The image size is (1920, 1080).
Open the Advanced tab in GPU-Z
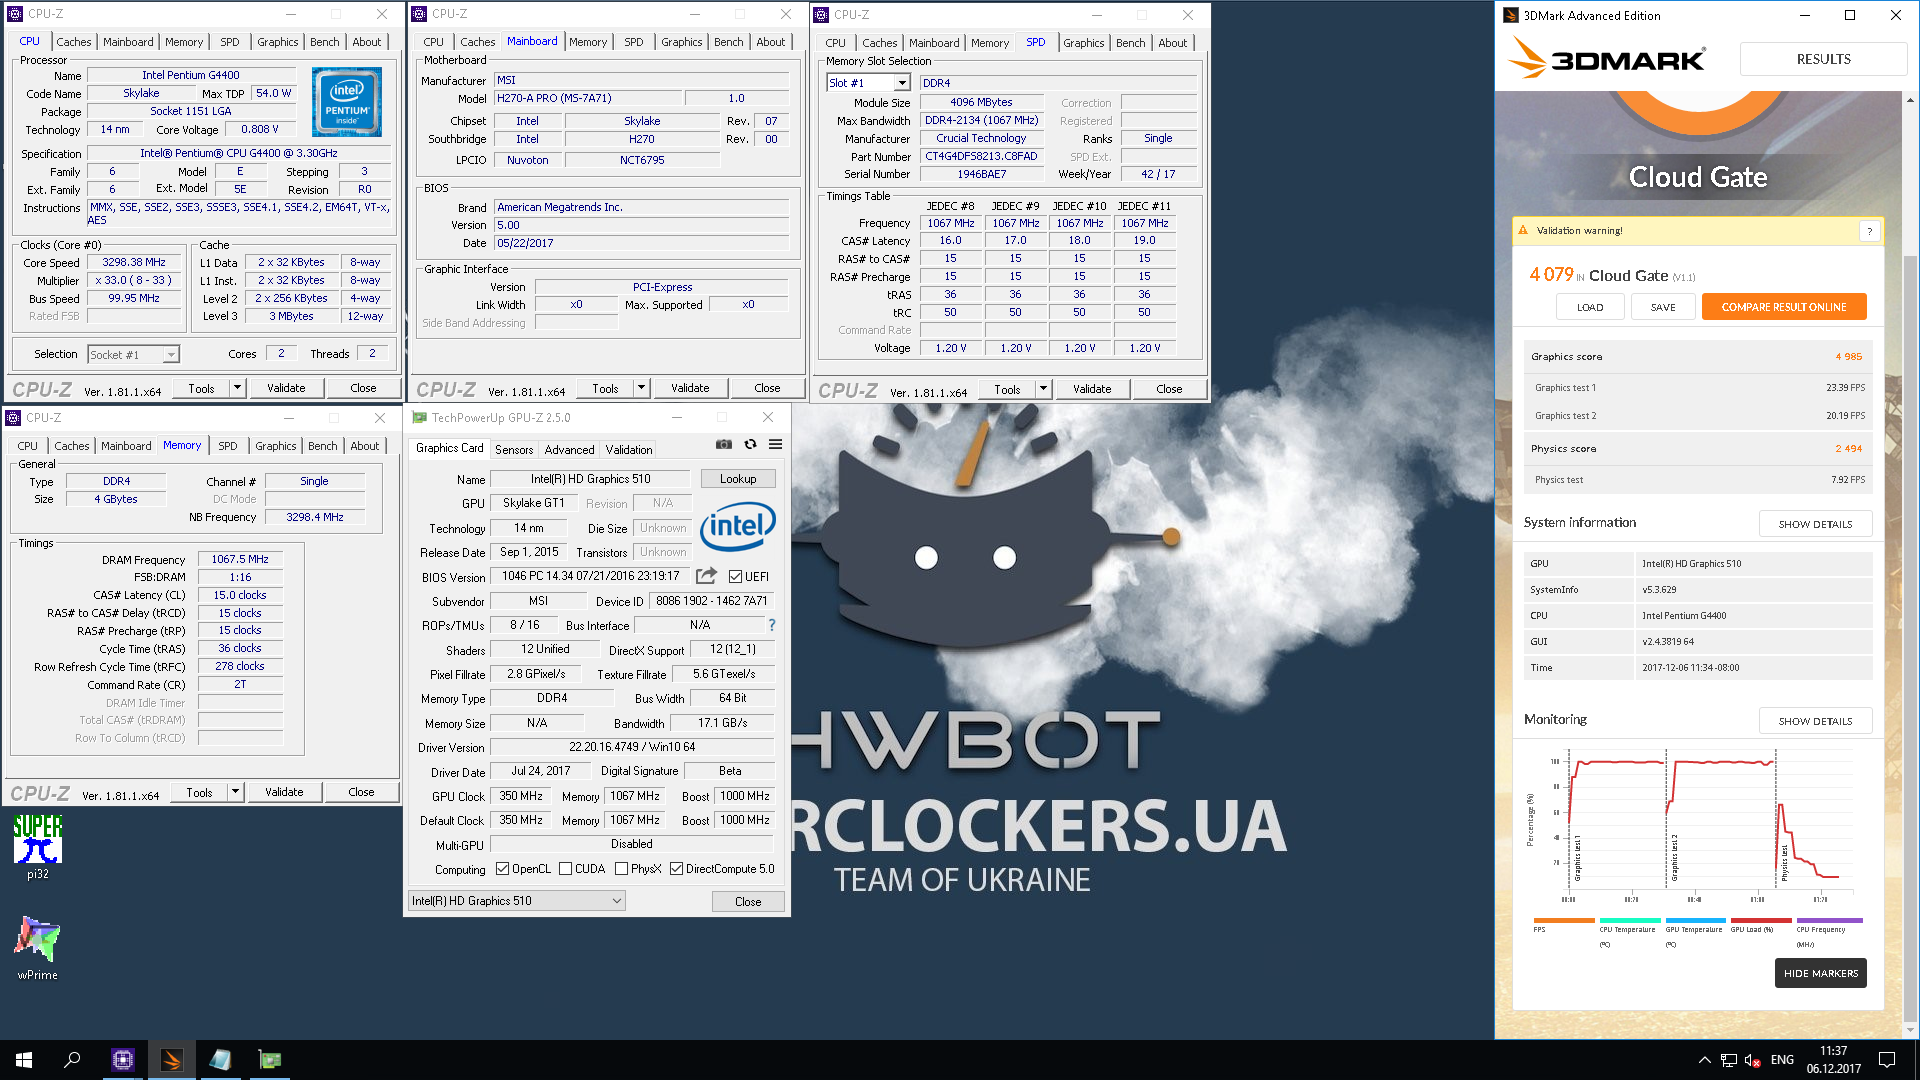click(569, 450)
